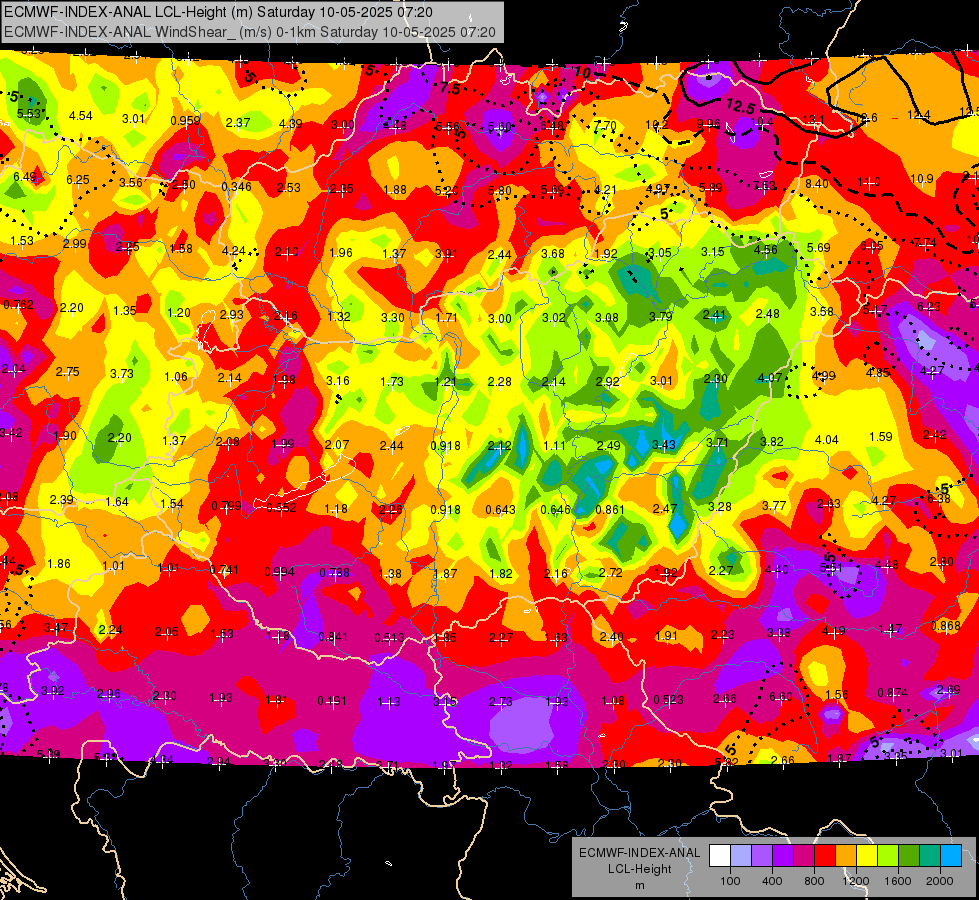Select the orange legend color swatch
The width and height of the screenshot is (979, 900).
coord(846,856)
